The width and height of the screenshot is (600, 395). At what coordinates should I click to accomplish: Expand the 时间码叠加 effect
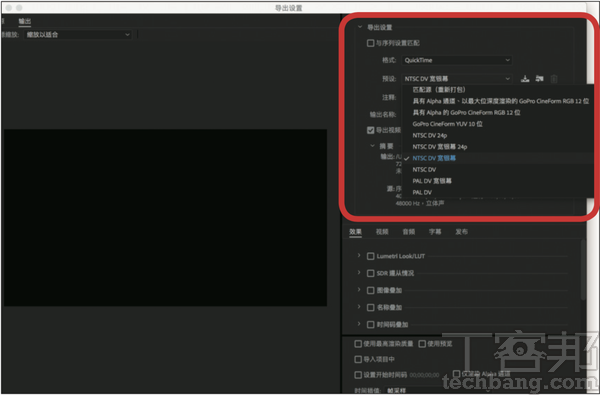click(359, 324)
